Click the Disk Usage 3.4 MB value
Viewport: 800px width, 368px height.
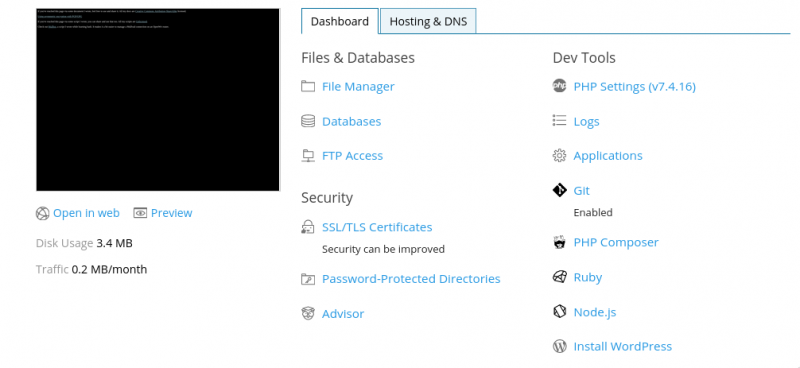pyautogui.click(x=114, y=243)
